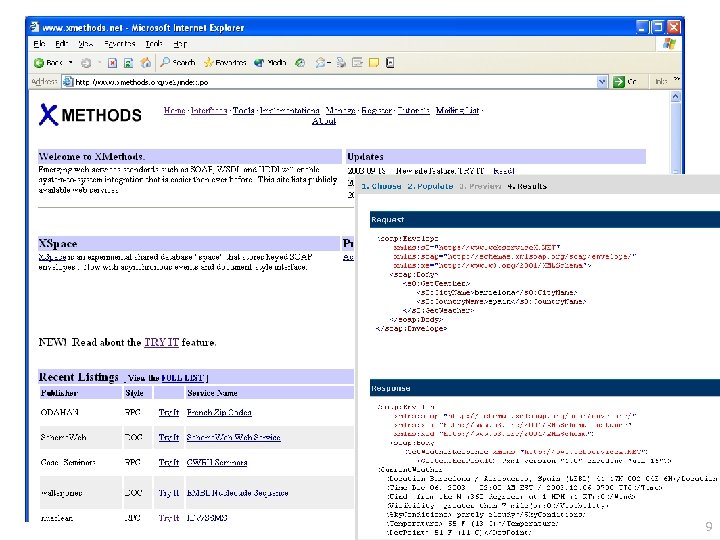
Task: Open the About navigation link
Action: pos(324,121)
